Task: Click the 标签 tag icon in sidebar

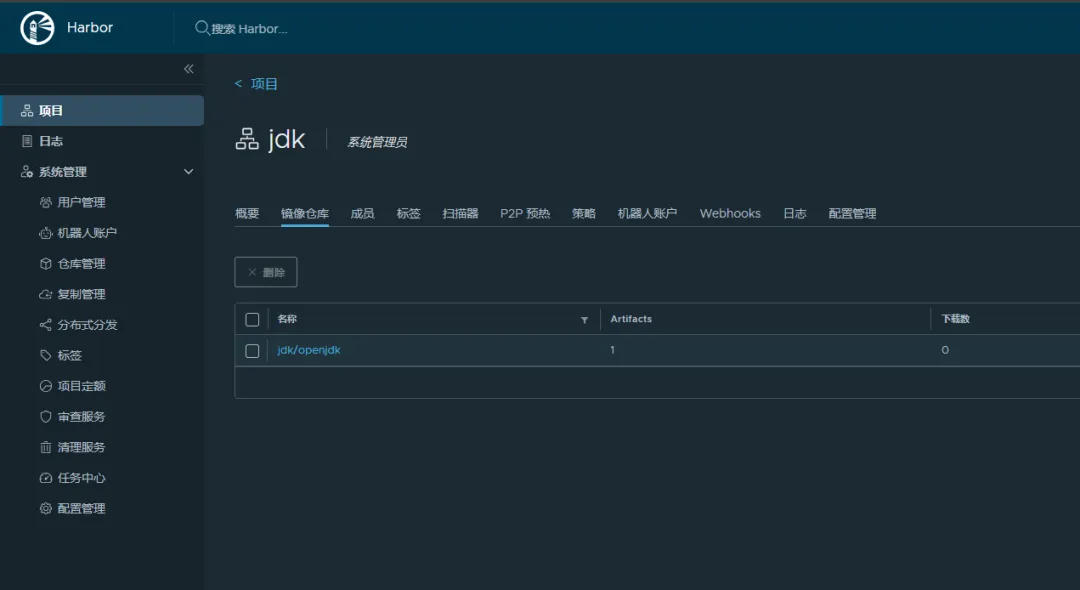Action: [x=45, y=355]
